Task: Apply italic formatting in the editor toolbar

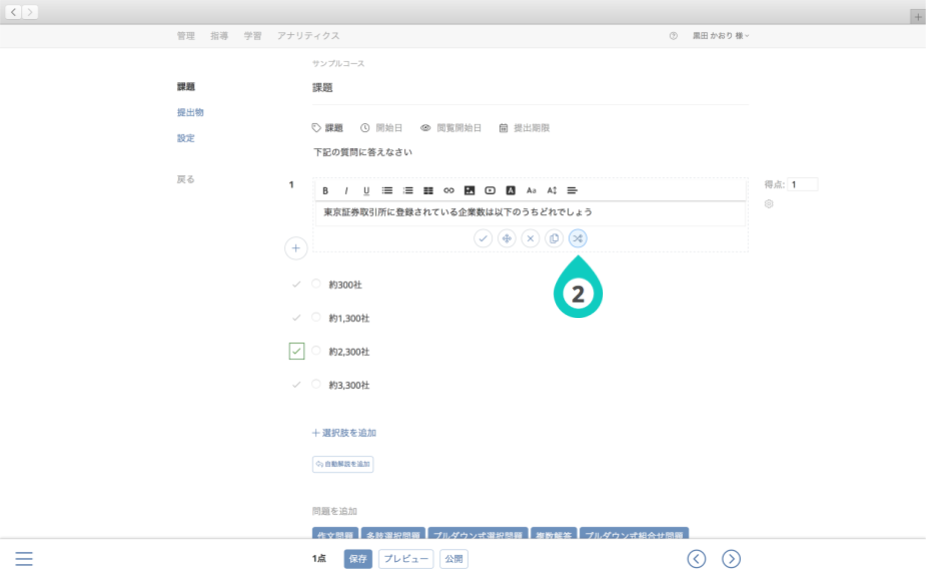Action: (x=346, y=190)
